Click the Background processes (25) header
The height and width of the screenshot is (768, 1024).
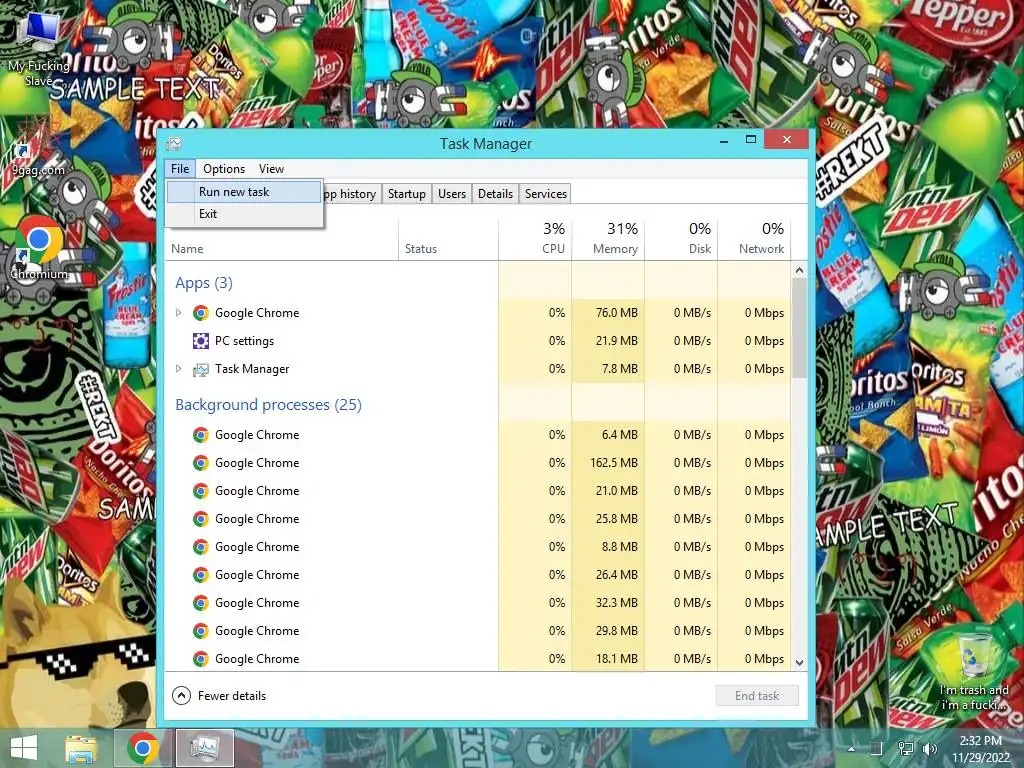click(x=268, y=405)
